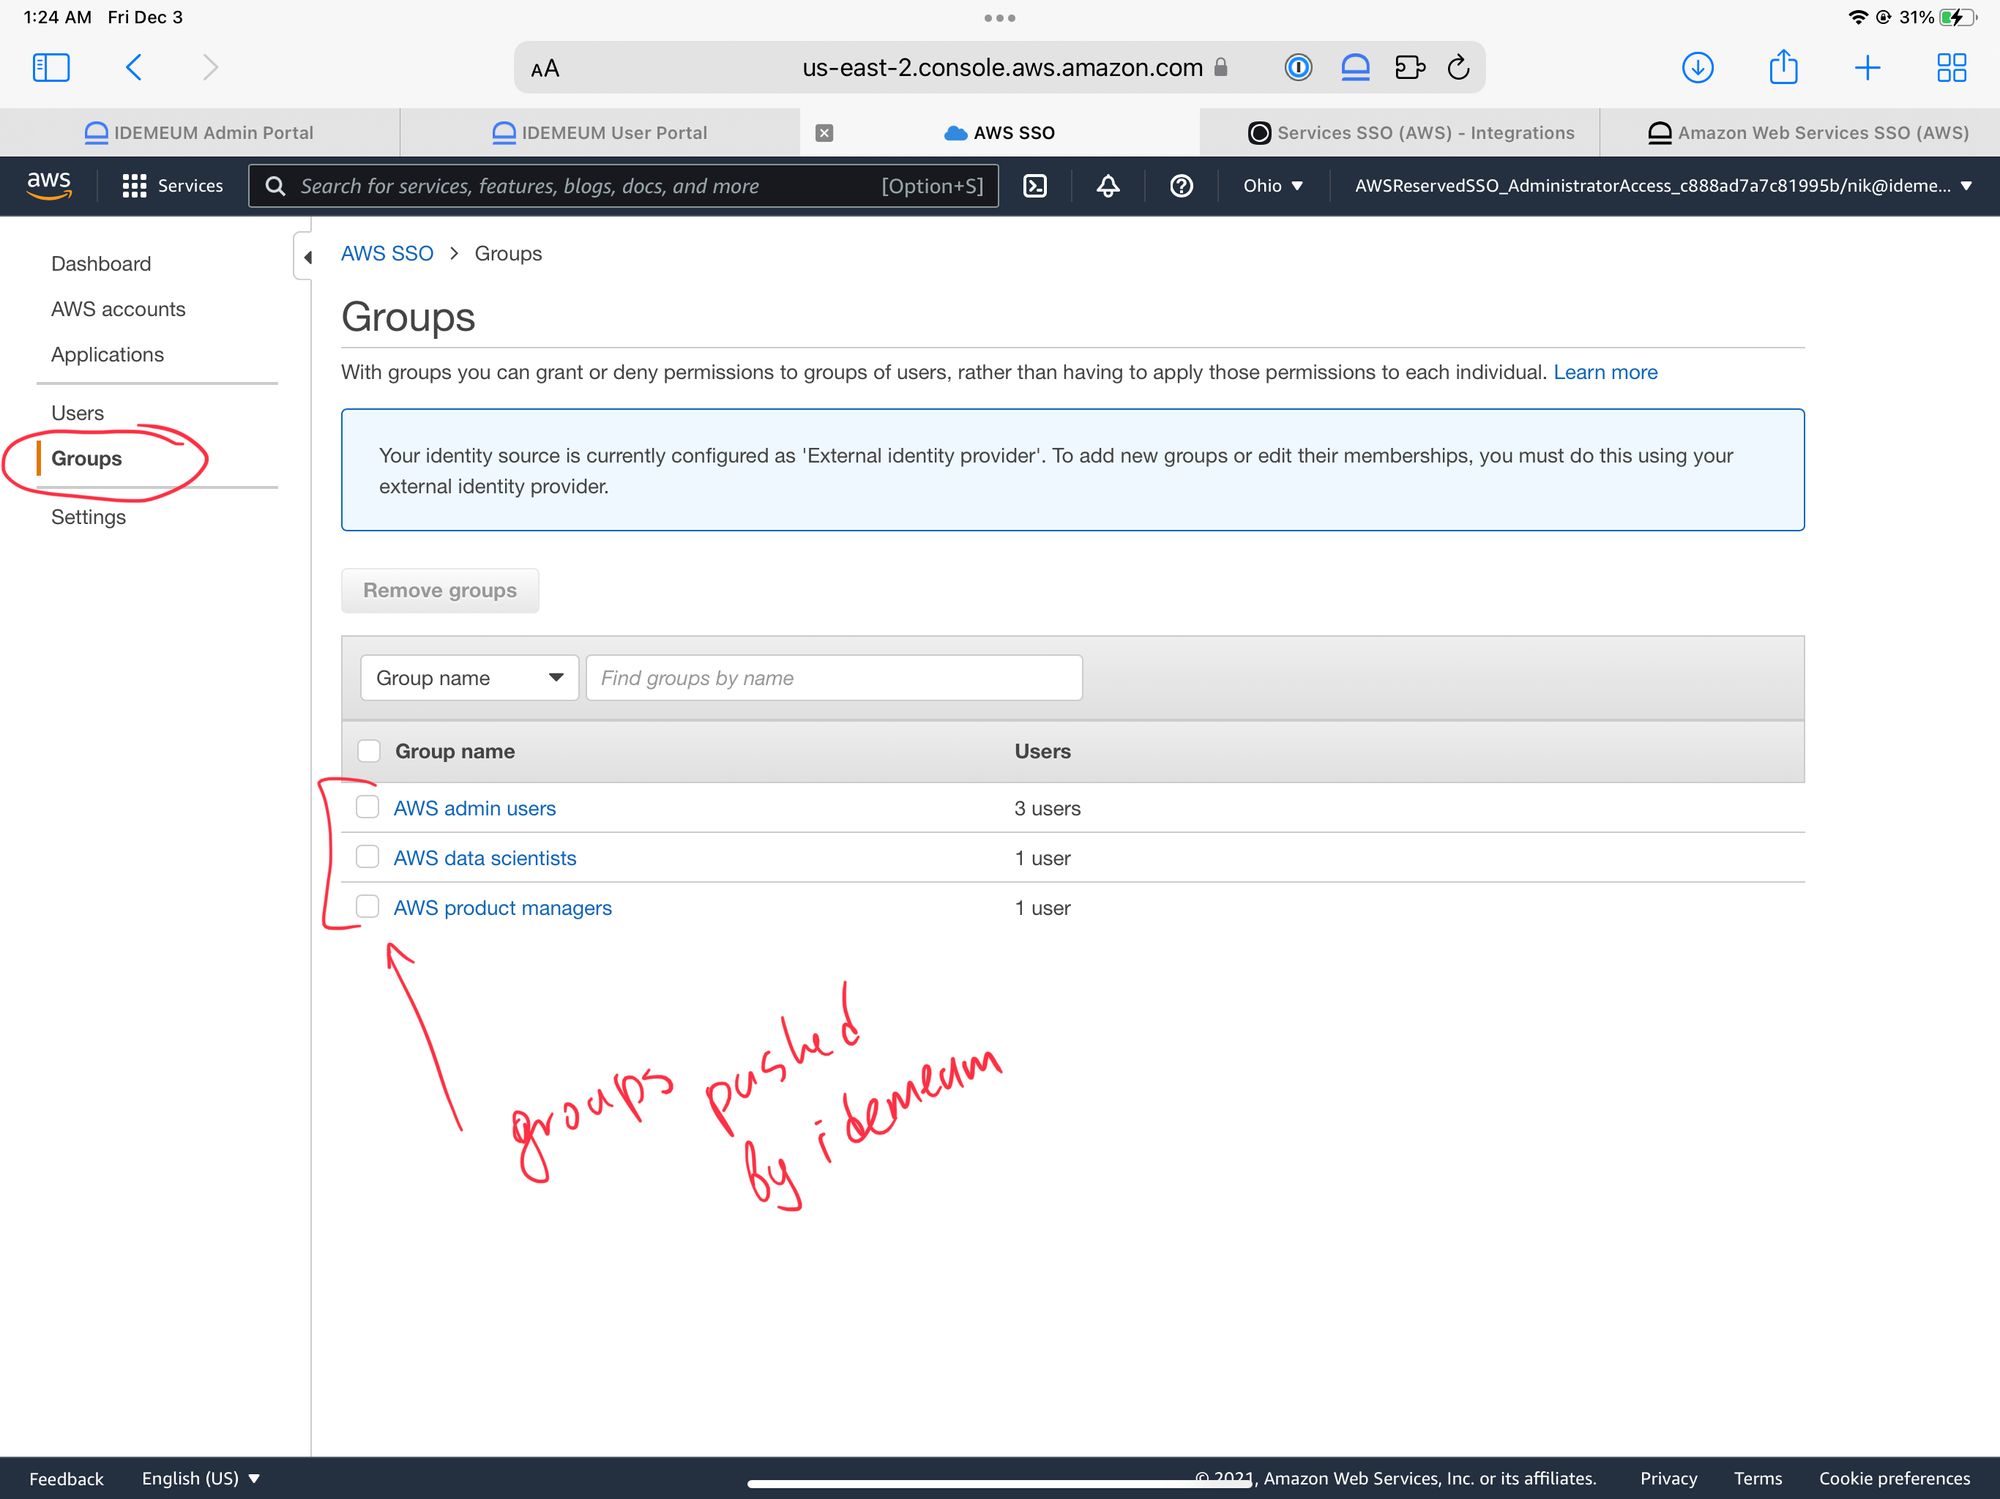This screenshot has height=1499, width=2000.
Task: Open AWS accounts in the sidebar
Action: [x=118, y=309]
